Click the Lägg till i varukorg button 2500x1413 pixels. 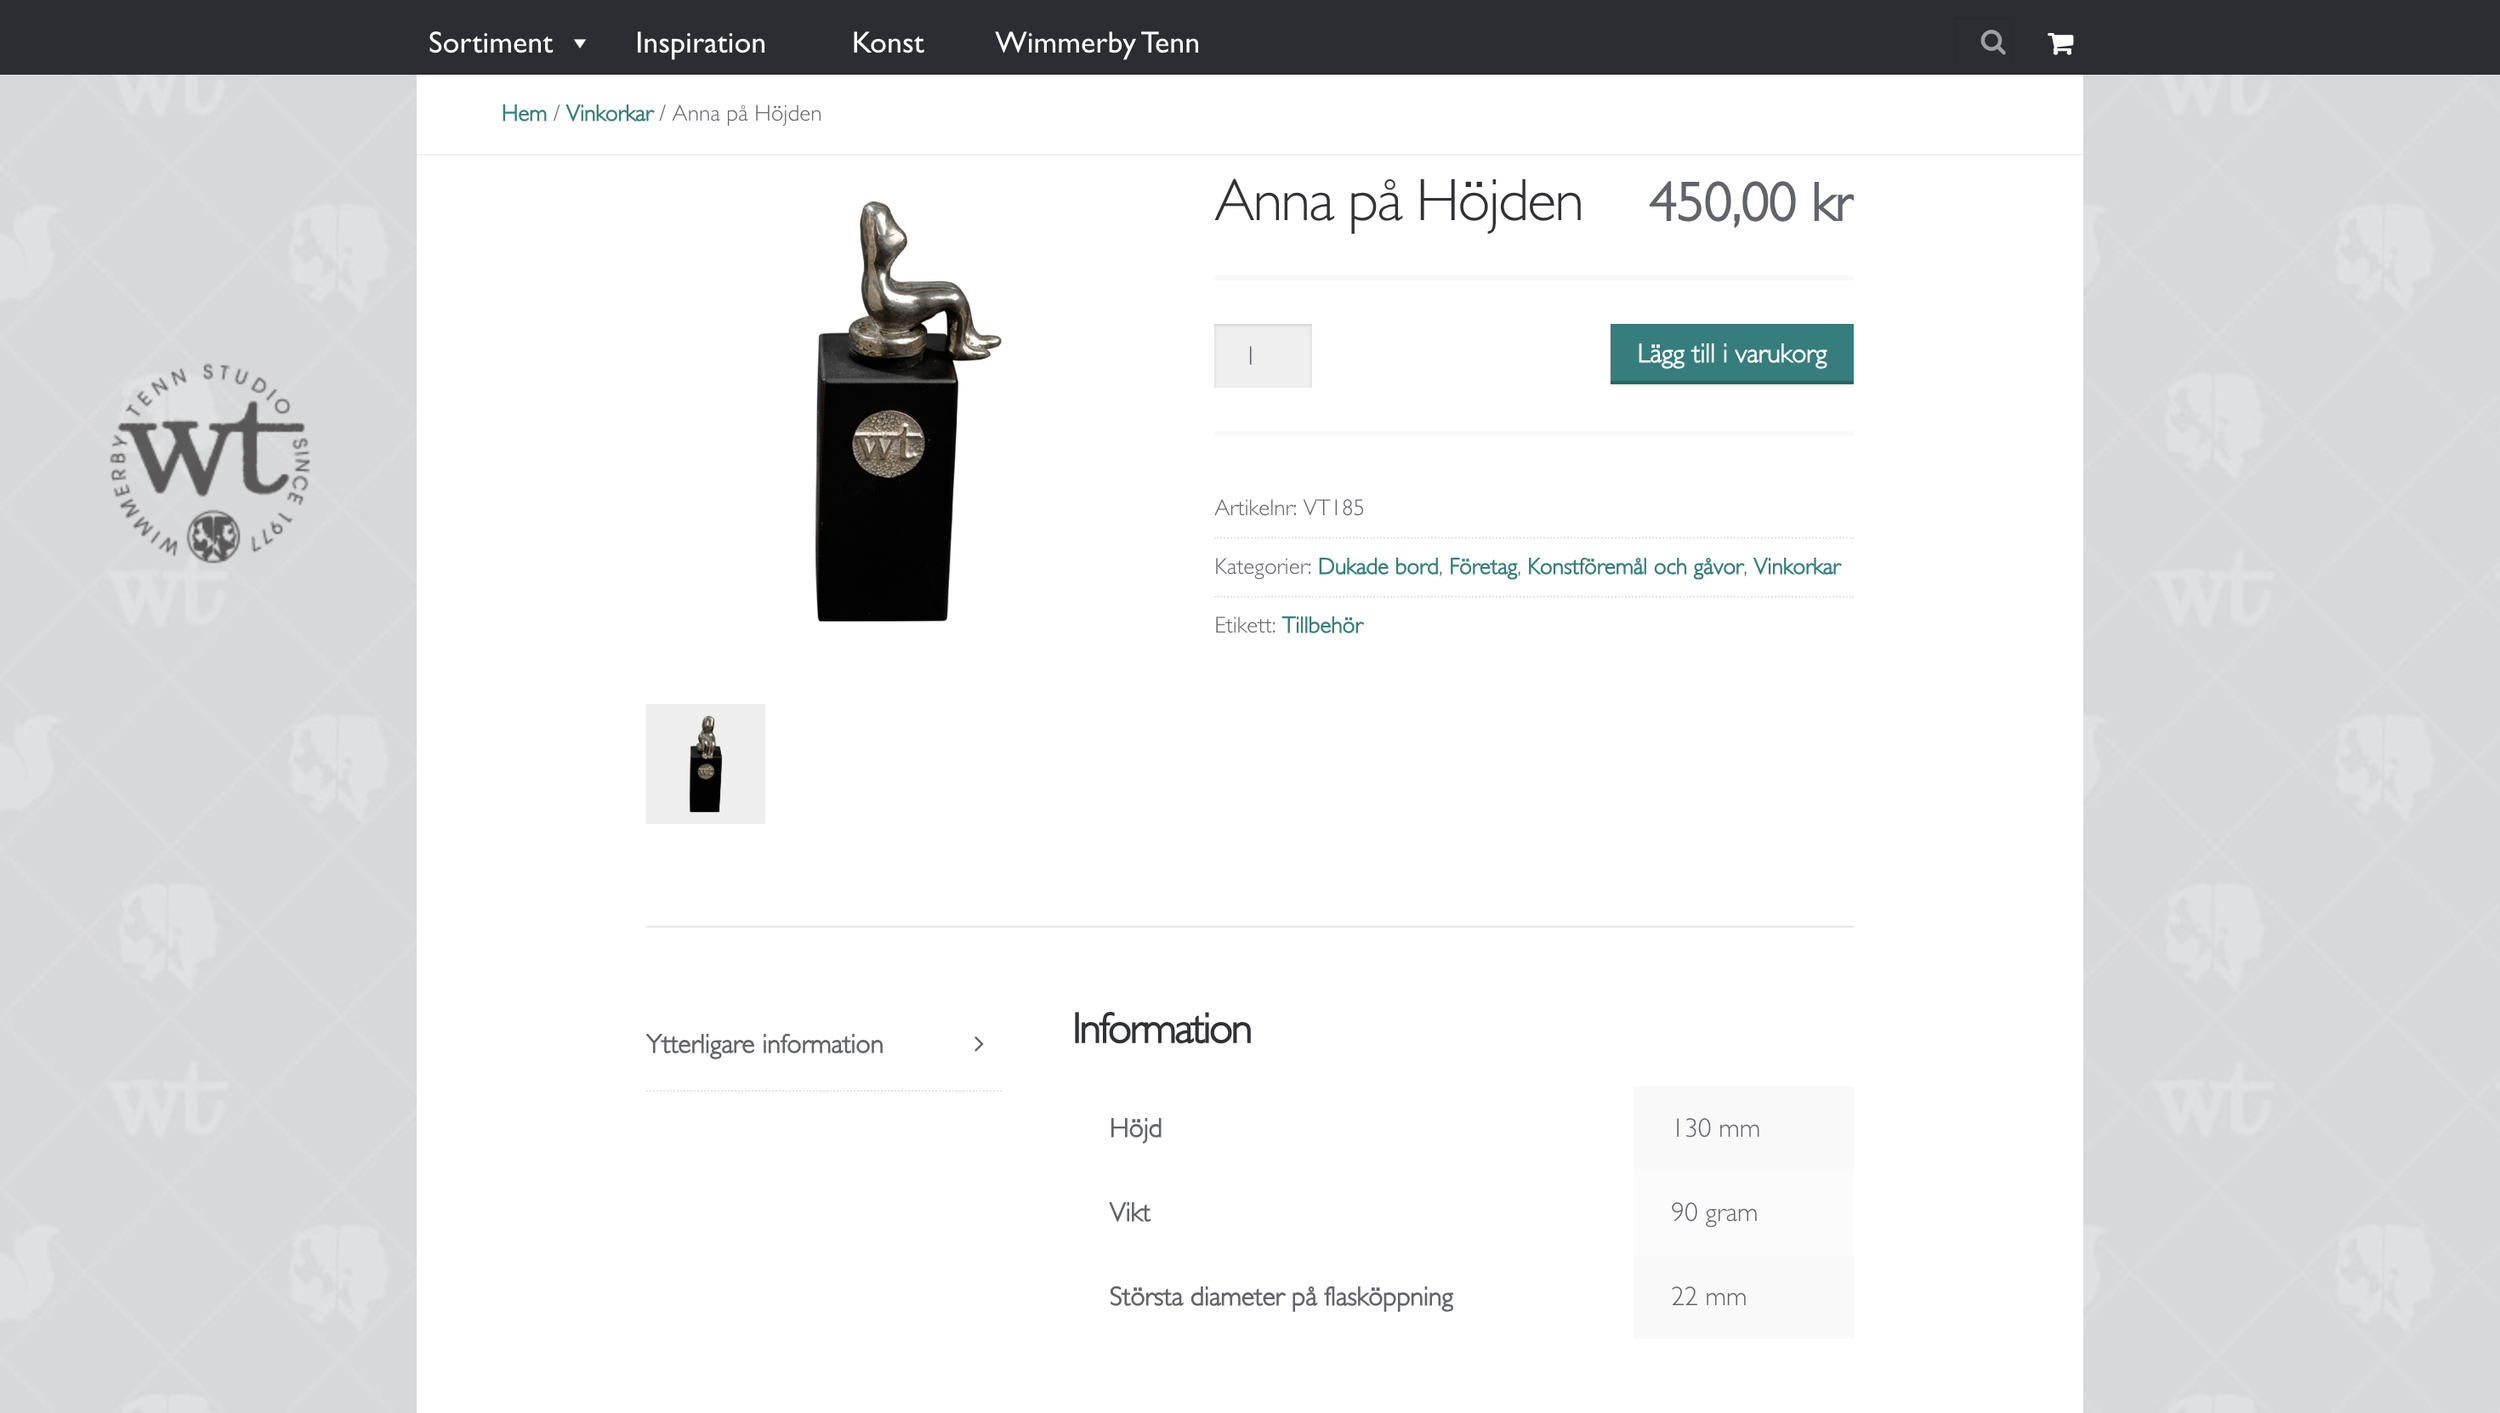click(x=1731, y=354)
